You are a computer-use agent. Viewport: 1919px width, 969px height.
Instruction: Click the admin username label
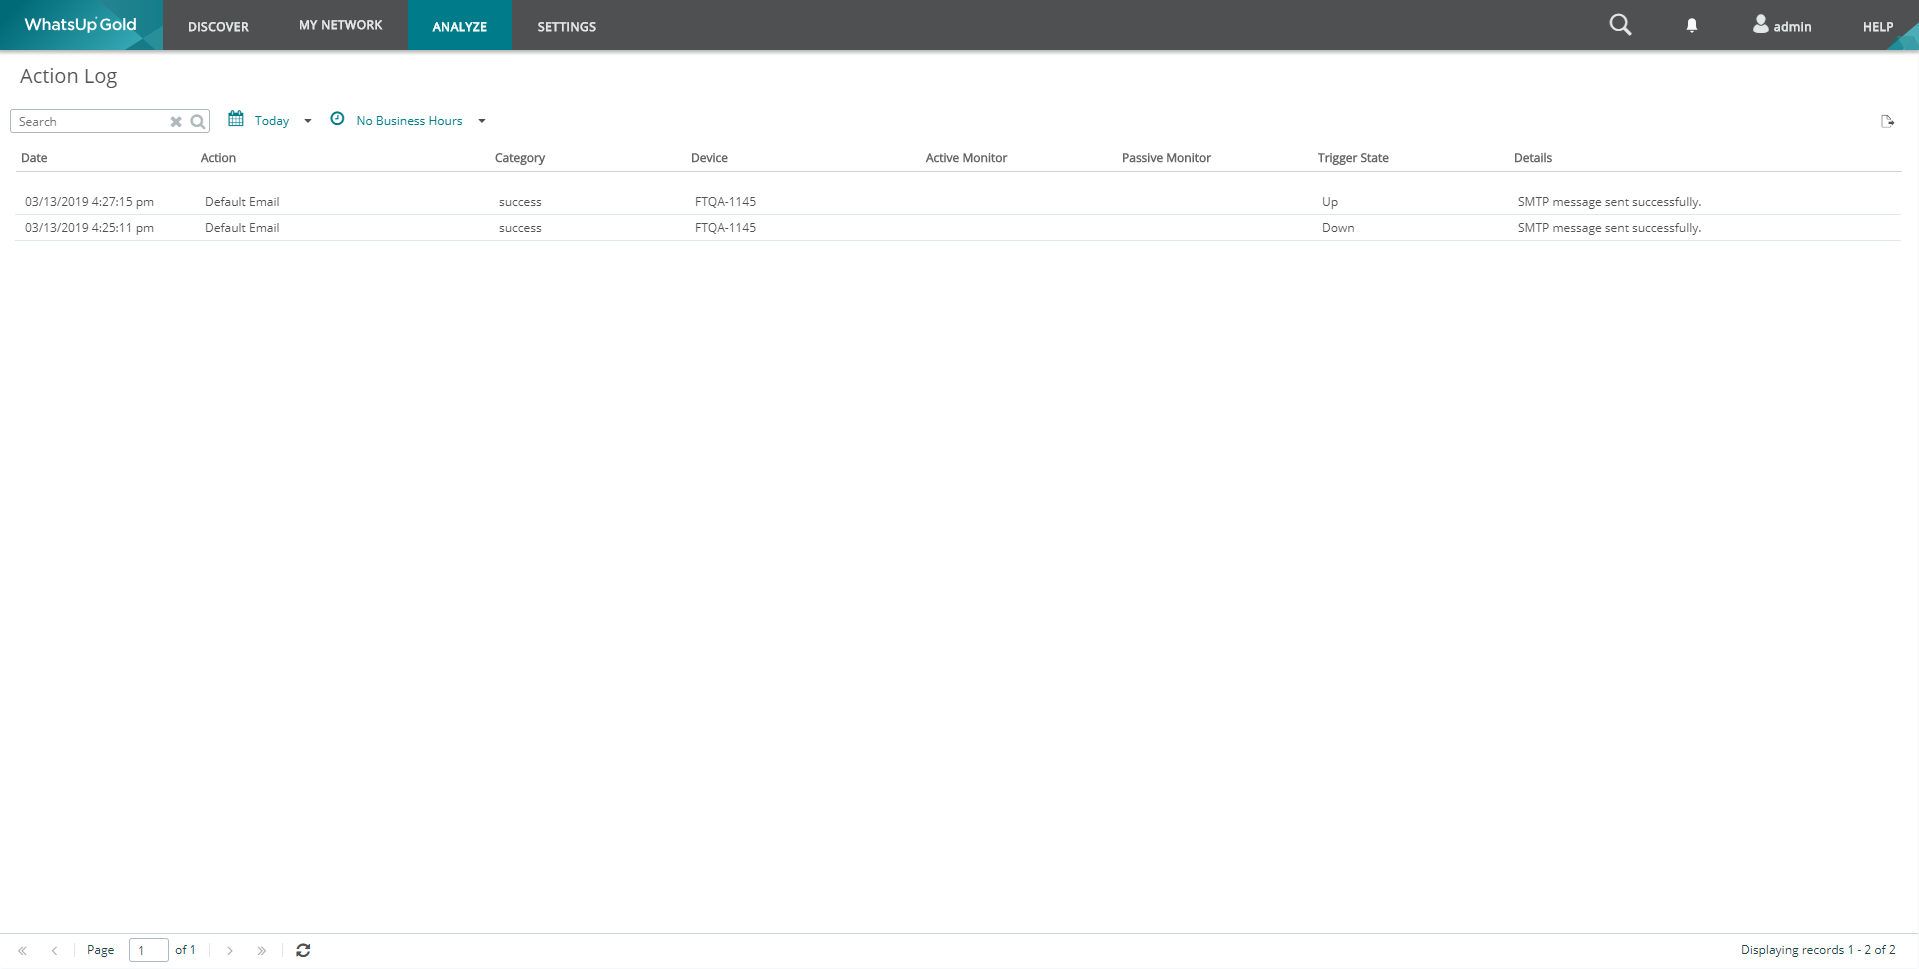click(x=1792, y=27)
